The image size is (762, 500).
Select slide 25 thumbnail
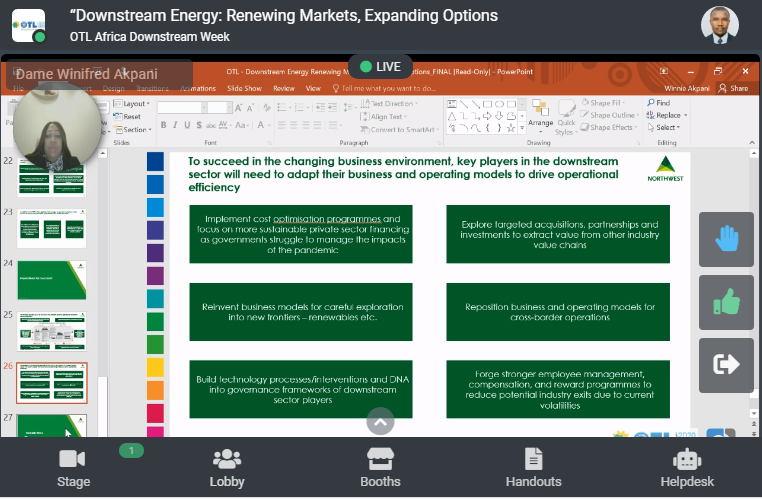point(52,332)
